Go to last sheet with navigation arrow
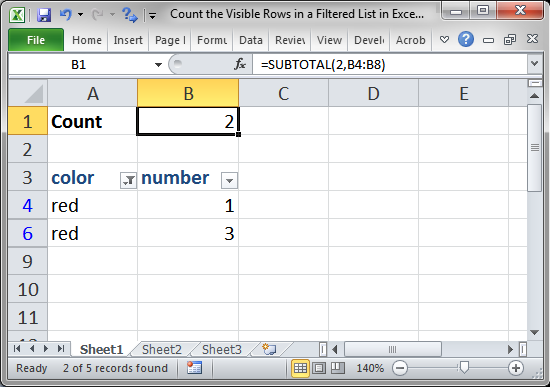 61,349
